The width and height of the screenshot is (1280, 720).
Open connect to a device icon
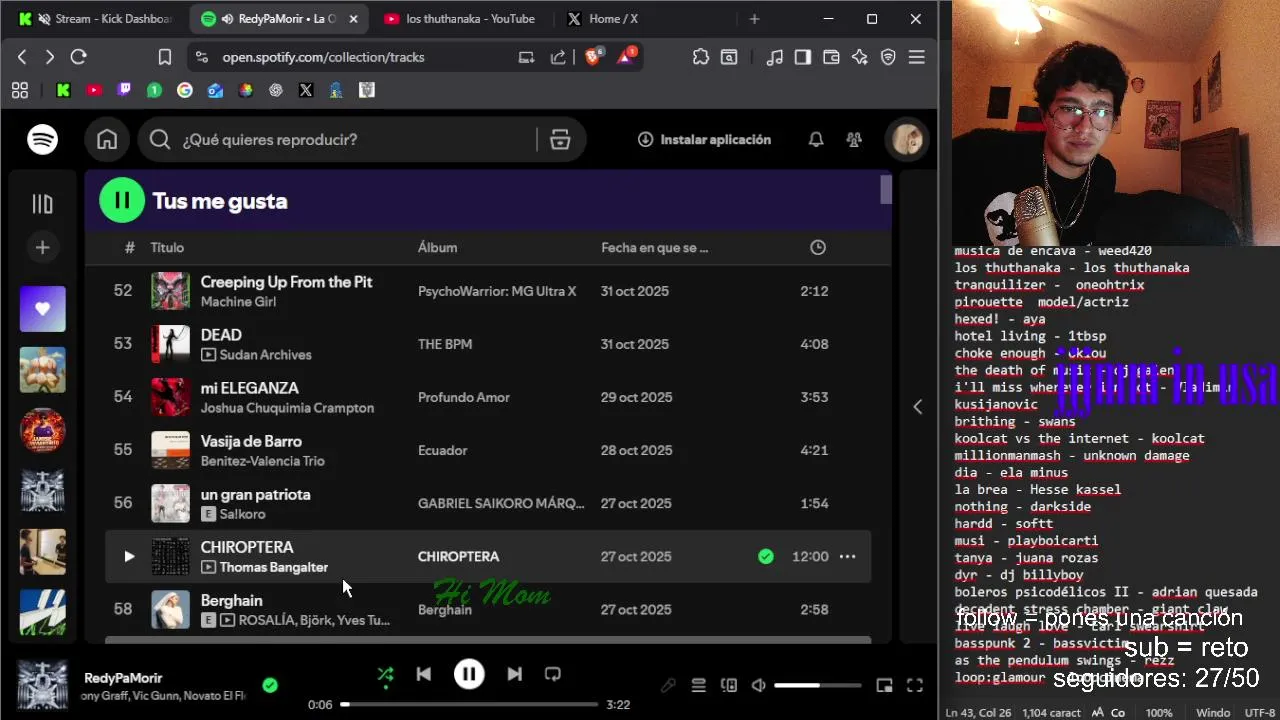pos(729,685)
